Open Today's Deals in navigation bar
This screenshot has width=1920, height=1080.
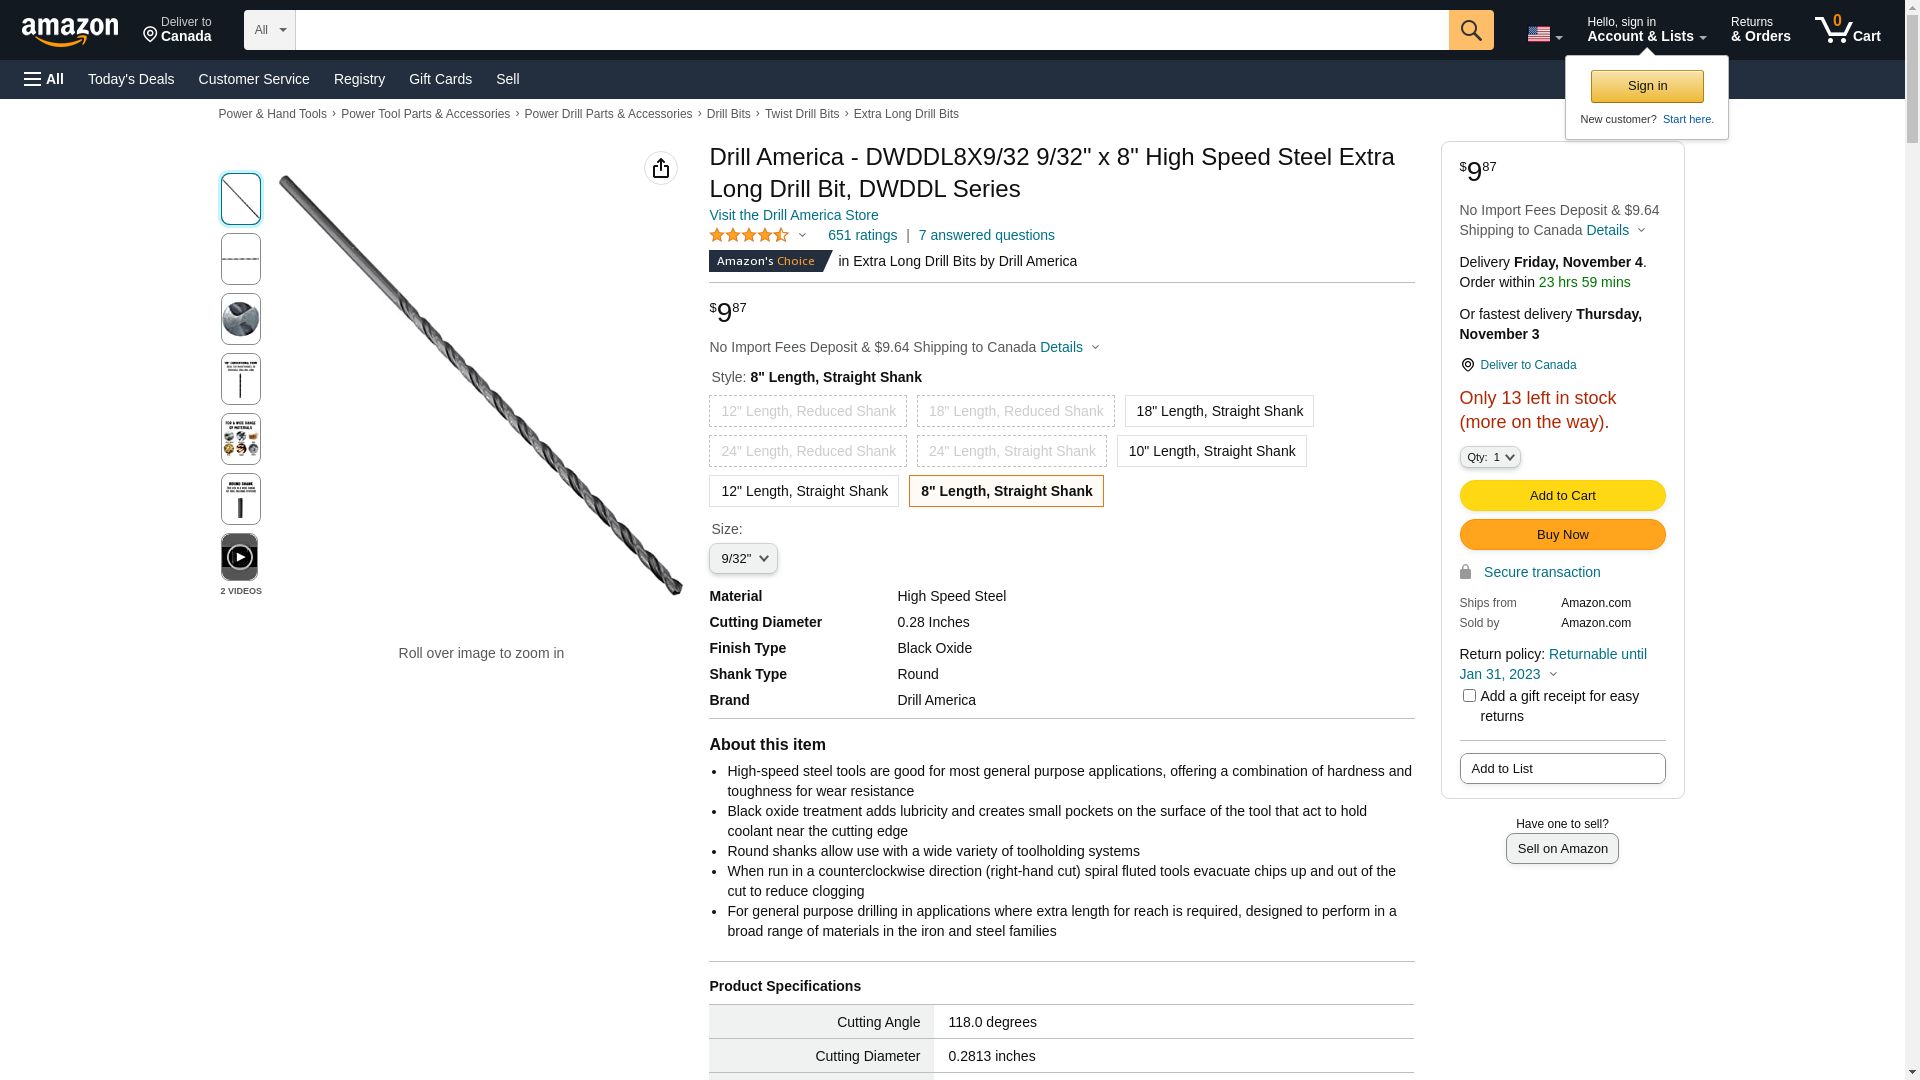[x=131, y=79]
